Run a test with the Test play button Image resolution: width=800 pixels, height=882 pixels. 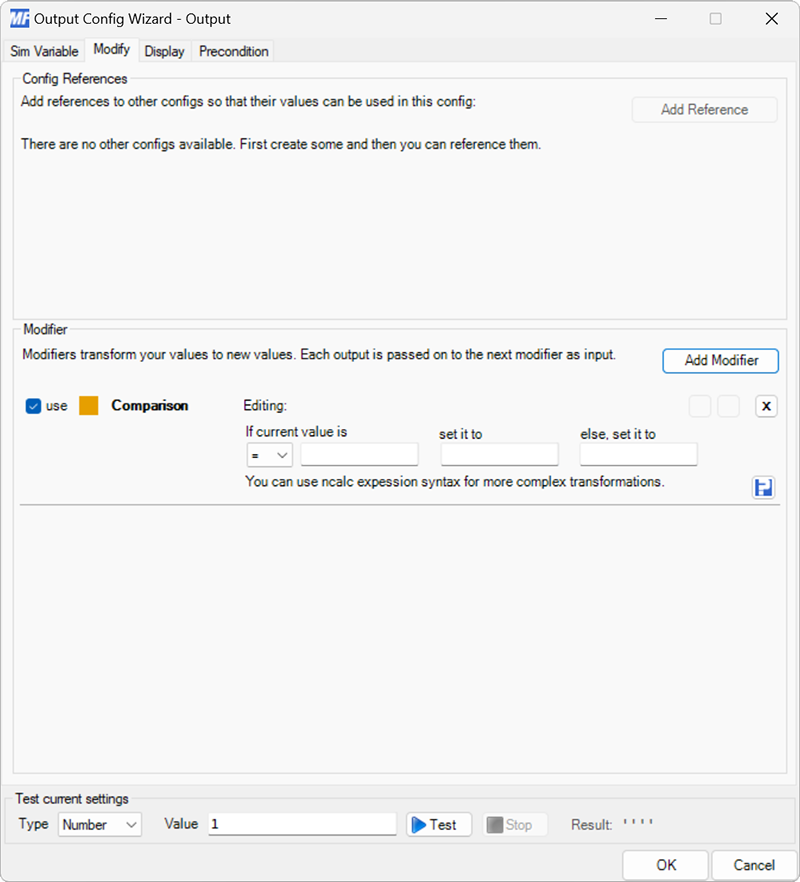(x=438, y=824)
